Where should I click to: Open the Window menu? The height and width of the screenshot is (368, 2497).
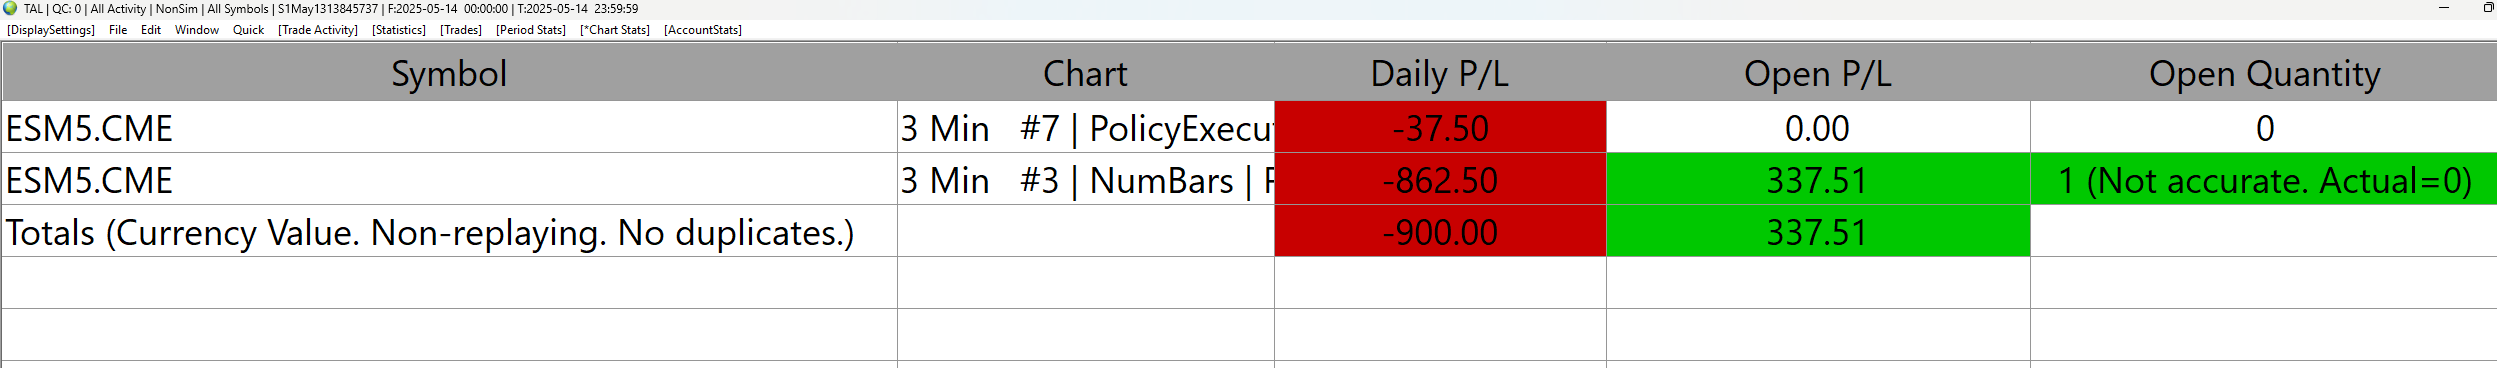point(197,30)
